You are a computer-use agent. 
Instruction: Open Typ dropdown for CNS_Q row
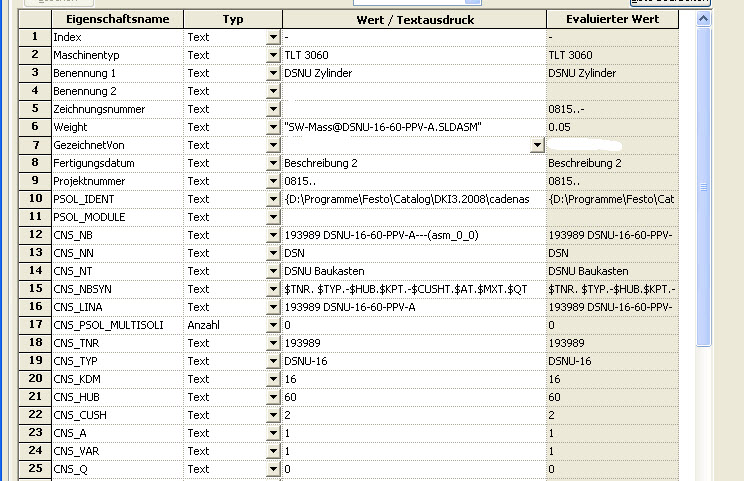click(x=273, y=469)
